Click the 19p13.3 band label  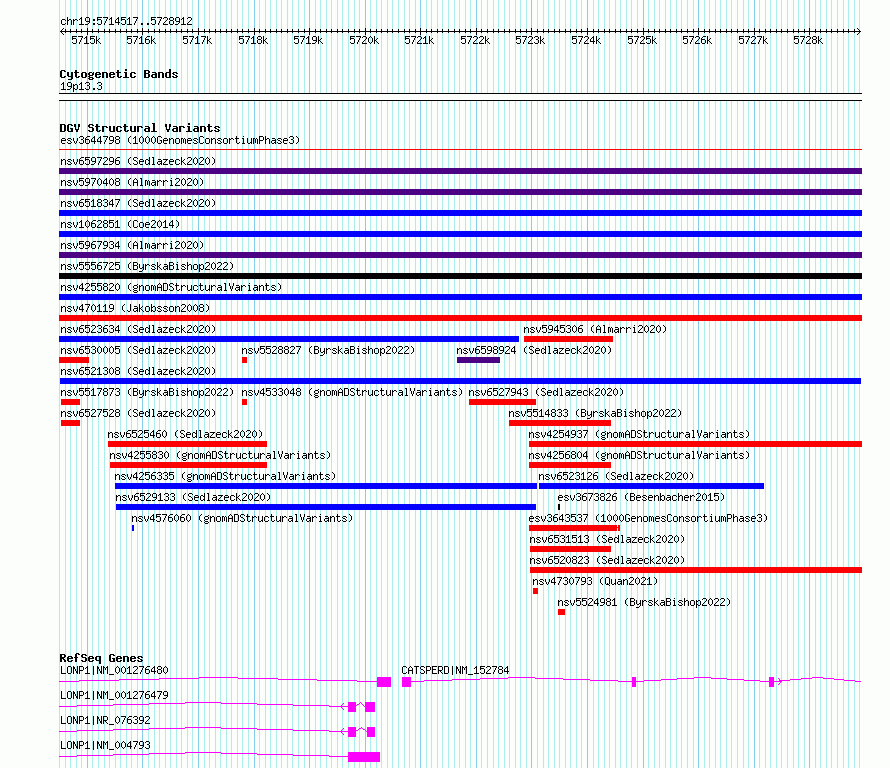[x=81, y=86]
